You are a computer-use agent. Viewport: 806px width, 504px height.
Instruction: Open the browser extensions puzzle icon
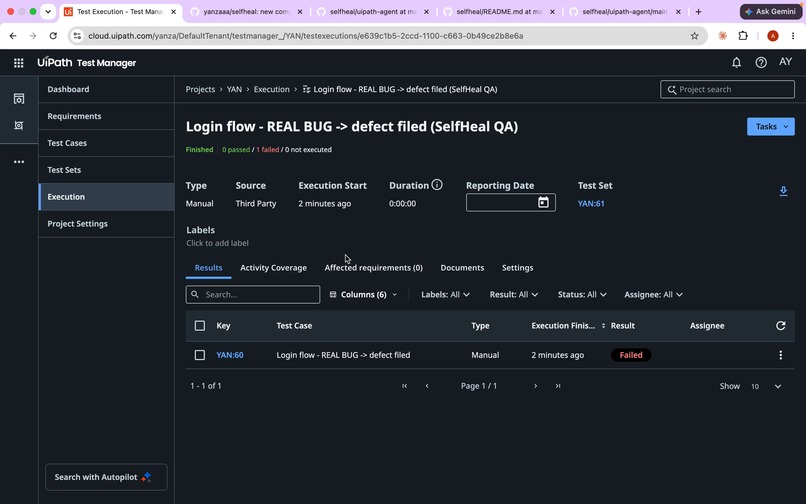(743, 35)
